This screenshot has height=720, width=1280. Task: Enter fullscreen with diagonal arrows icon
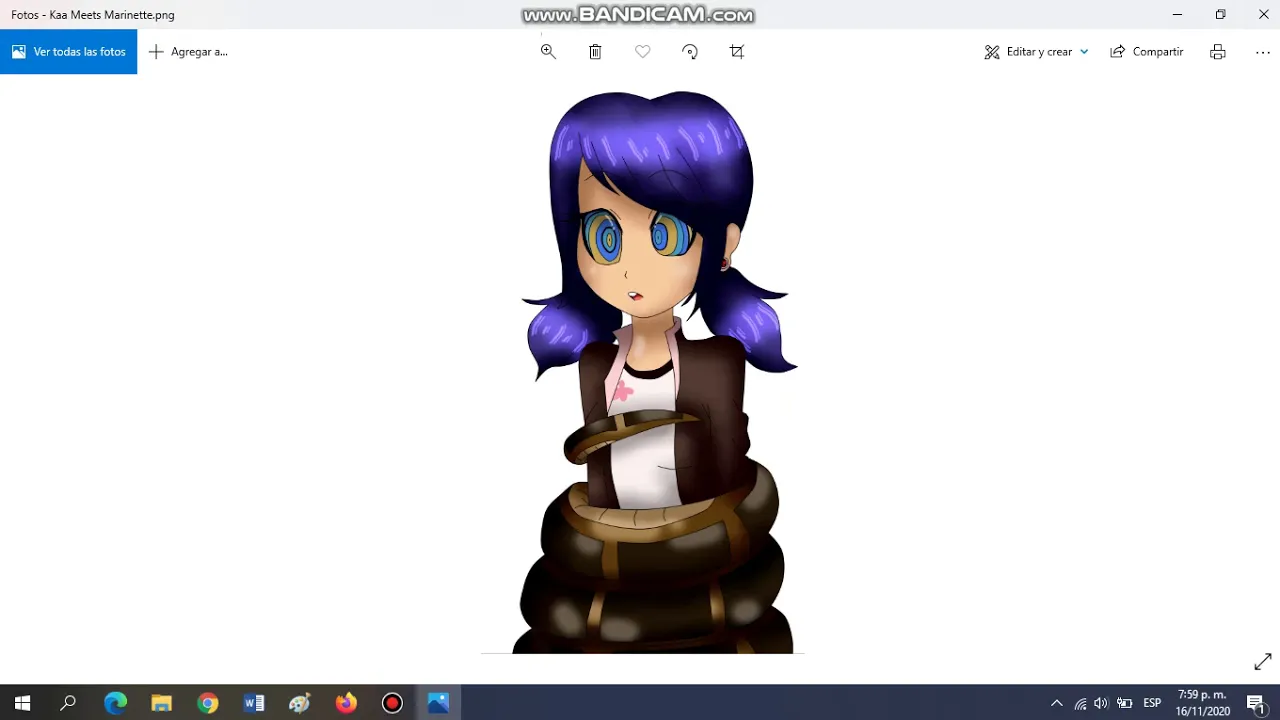(x=1263, y=662)
